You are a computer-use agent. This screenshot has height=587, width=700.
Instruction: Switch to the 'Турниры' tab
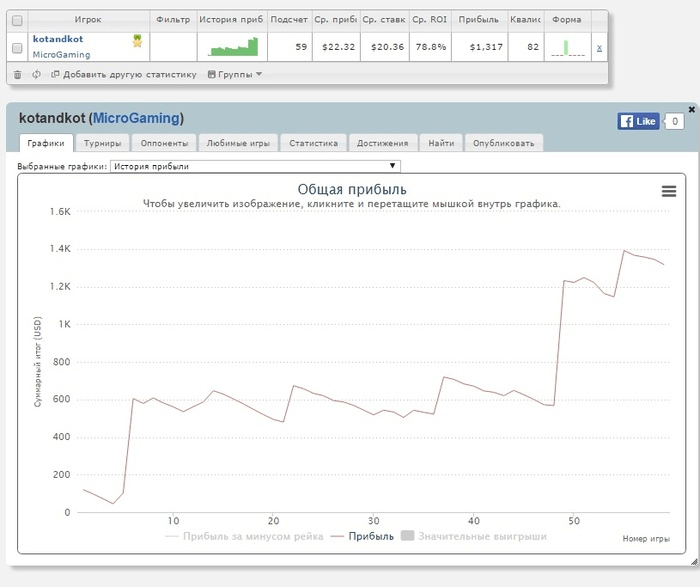[103, 143]
